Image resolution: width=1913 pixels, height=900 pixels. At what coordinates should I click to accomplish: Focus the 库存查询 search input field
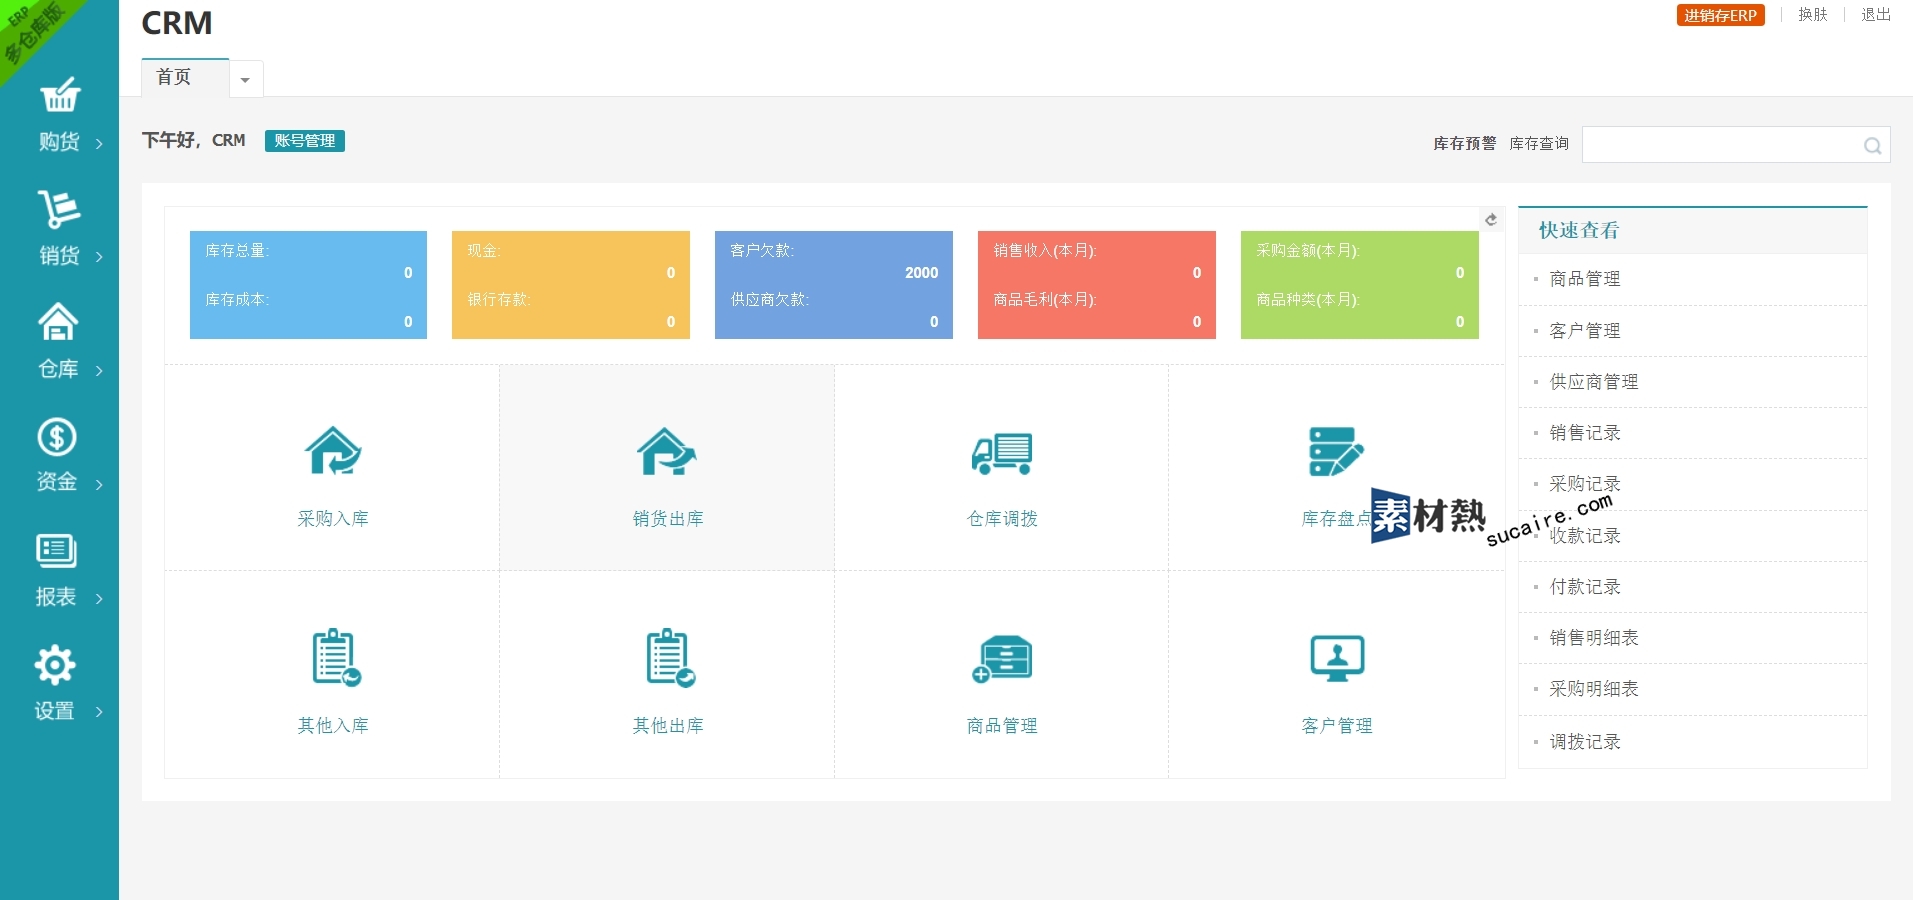pos(1720,145)
